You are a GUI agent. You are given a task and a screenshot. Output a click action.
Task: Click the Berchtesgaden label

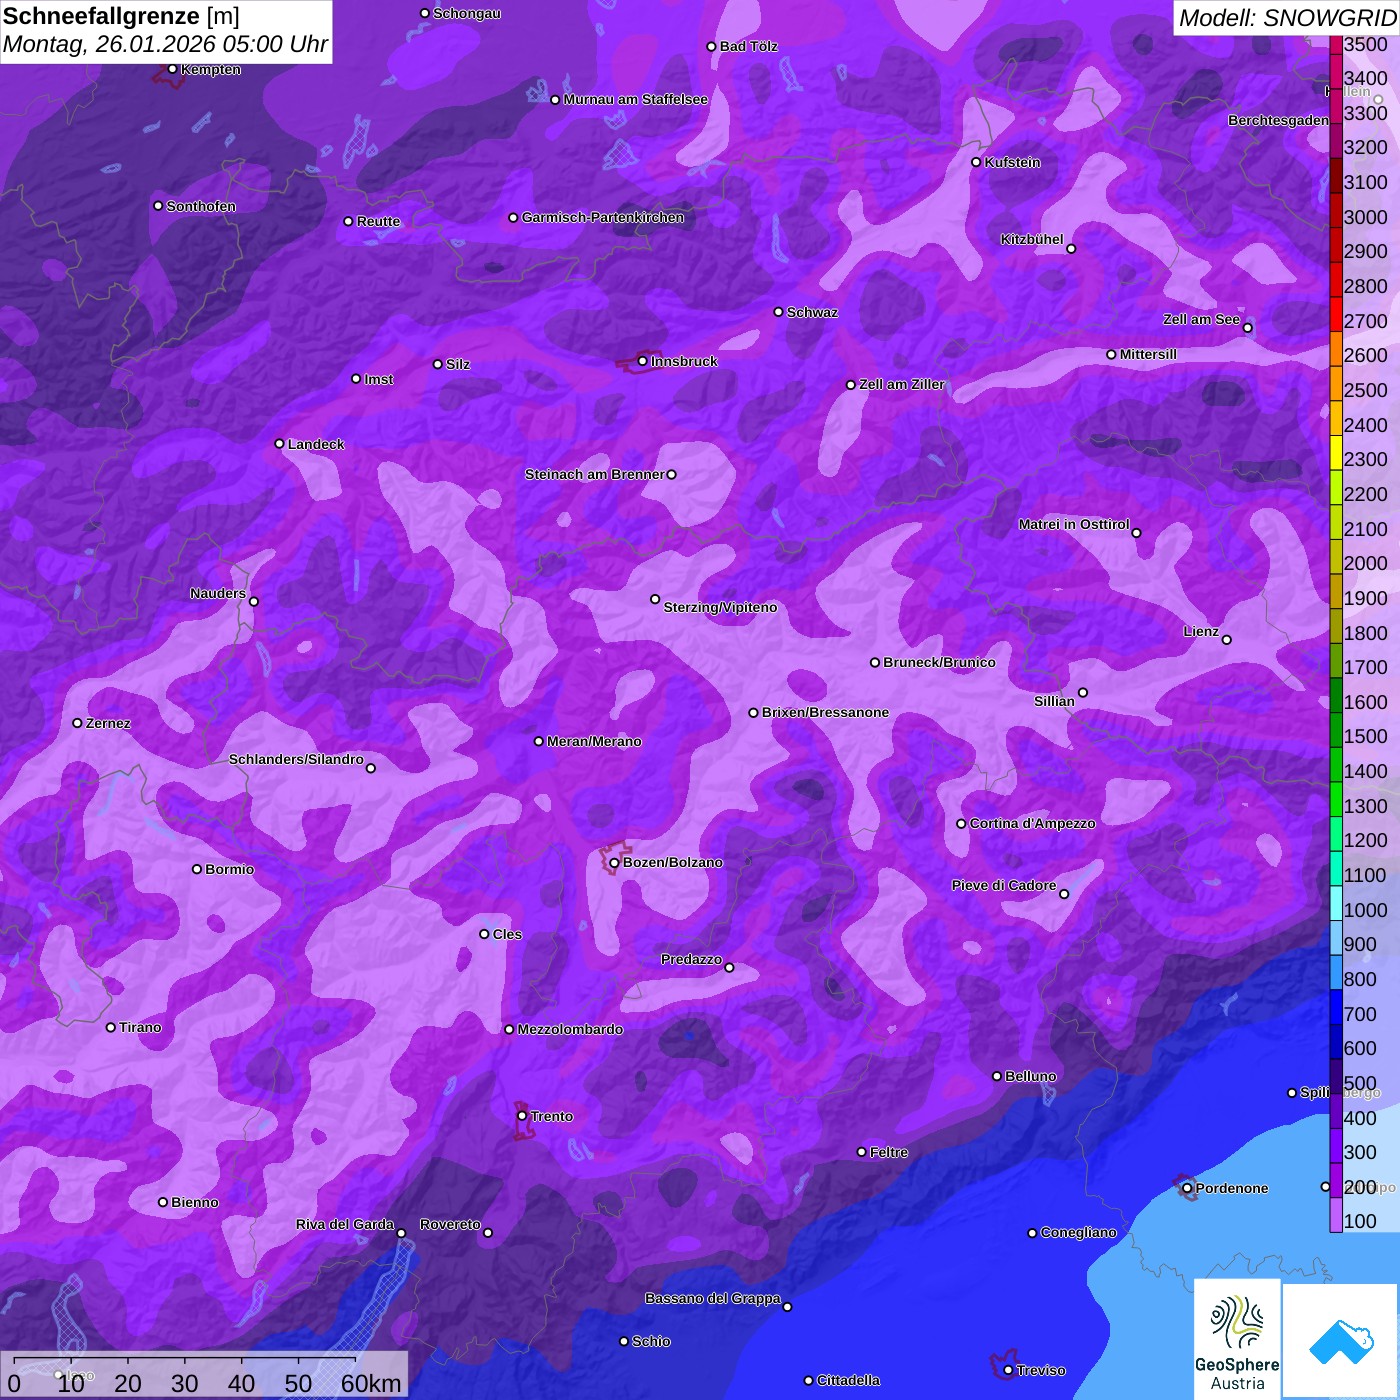(1279, 120)
